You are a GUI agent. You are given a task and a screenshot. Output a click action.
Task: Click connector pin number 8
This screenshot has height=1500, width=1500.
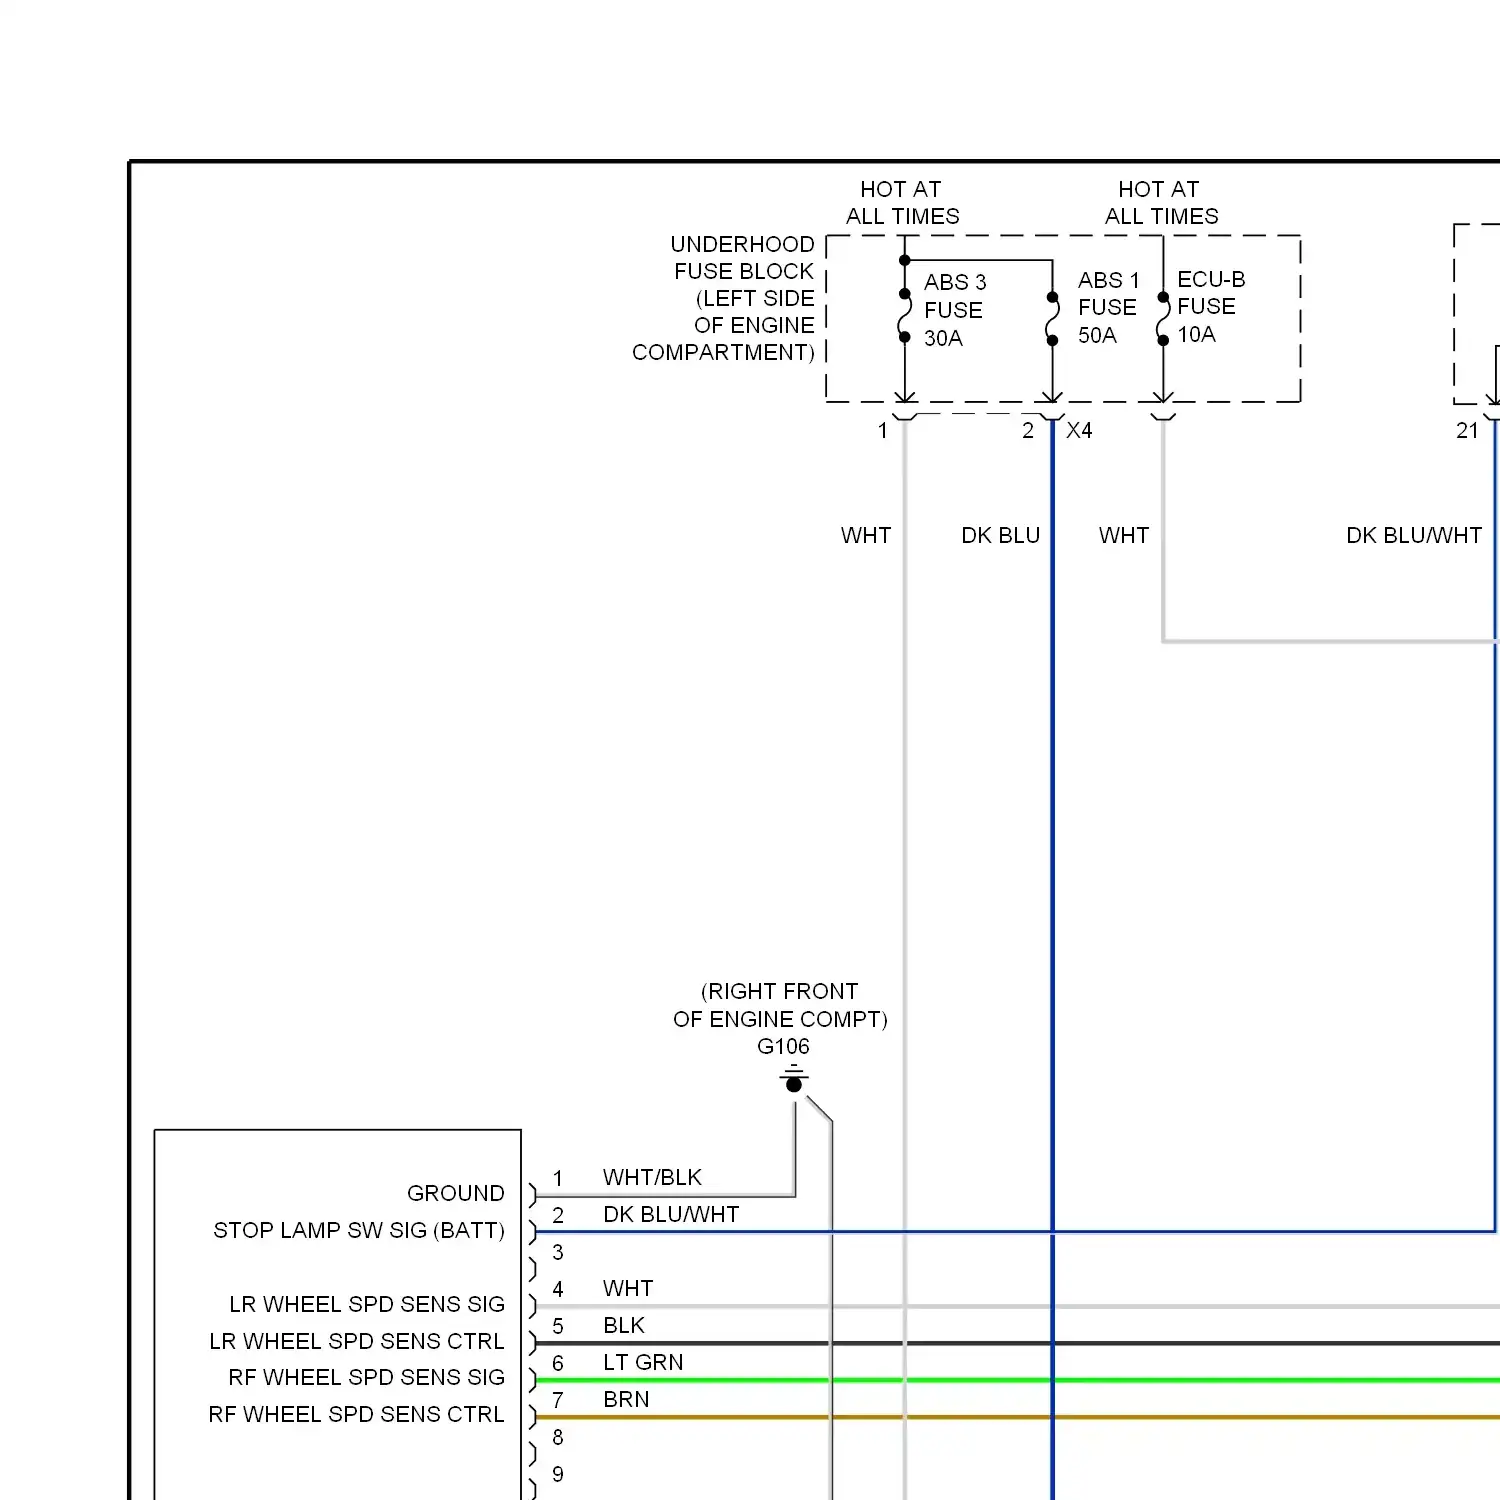tap(558, 1437)
